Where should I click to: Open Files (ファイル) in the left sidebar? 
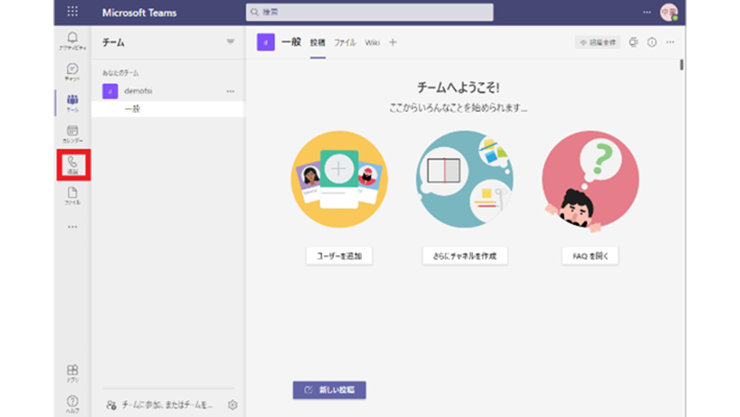coord(72,195)
